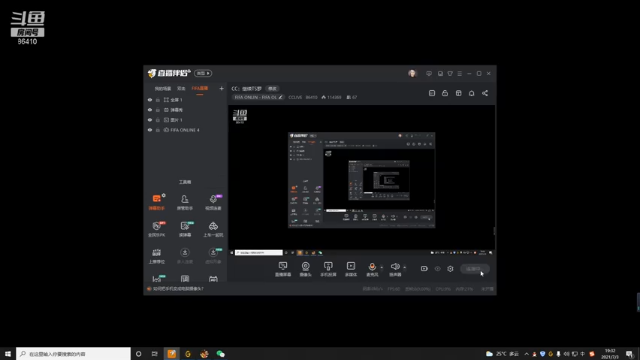Click the Windows taskbar search box
Screen dimensions: 640x360
(73, 354)
